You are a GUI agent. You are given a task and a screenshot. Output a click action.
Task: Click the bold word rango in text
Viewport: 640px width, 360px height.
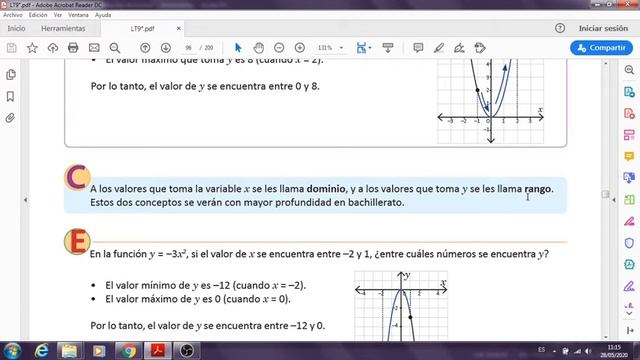tap(538, 189)
